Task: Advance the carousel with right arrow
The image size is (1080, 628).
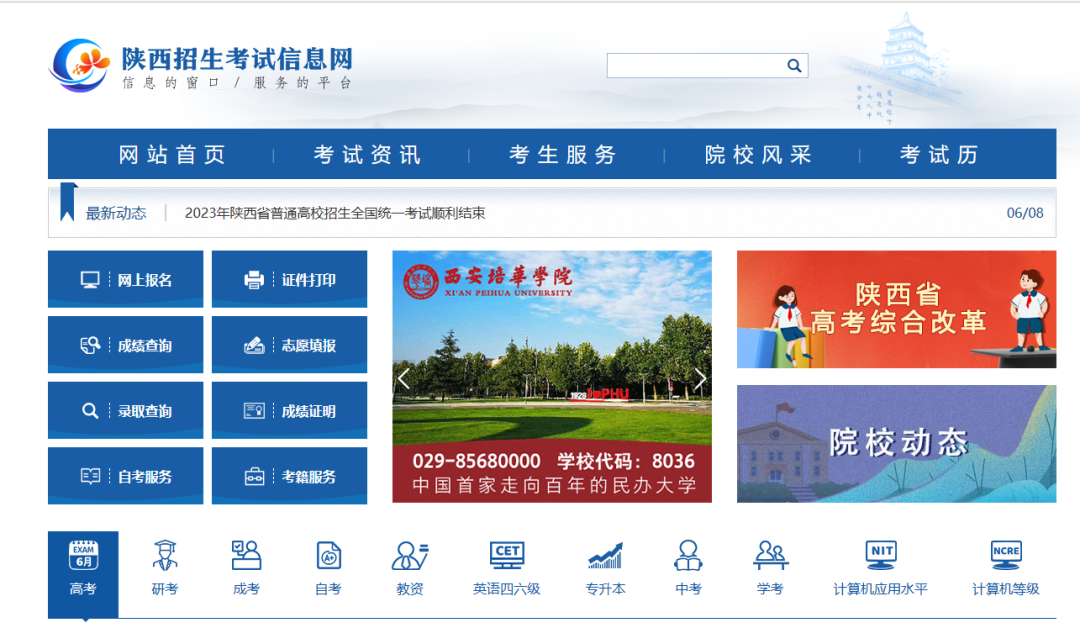Action: [x=699, y=378]
